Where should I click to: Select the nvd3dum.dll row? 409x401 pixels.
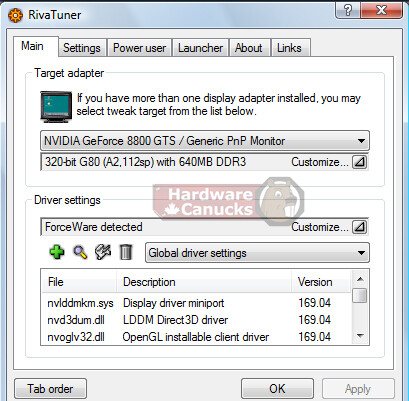click(197, 320)
